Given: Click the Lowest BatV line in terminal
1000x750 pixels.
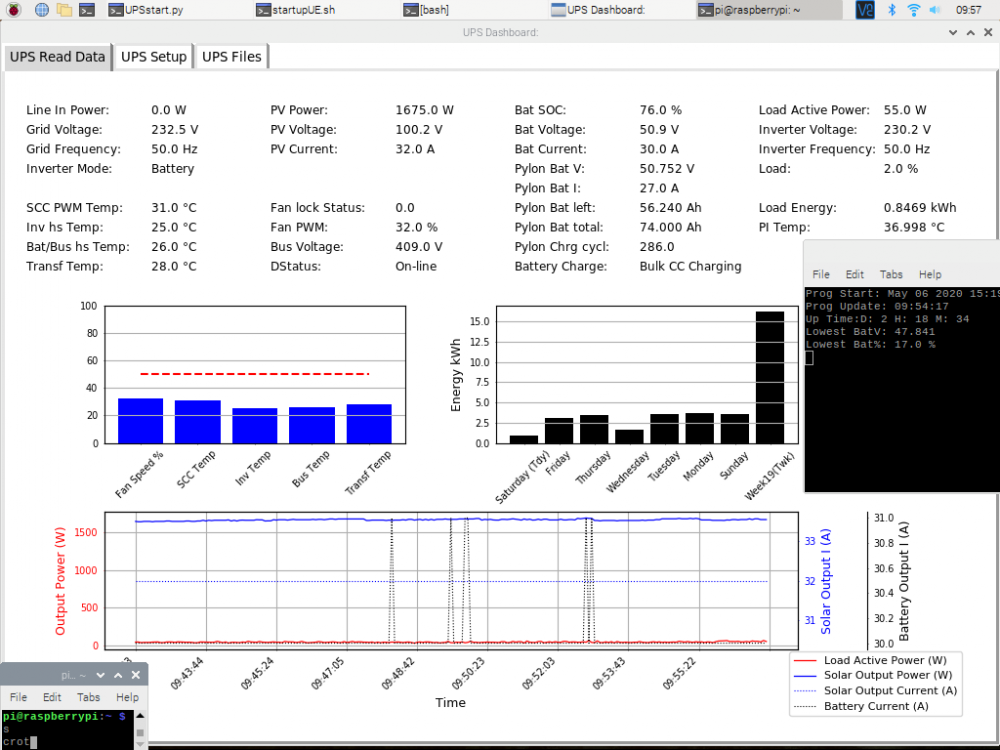Looking at the screenshot, I should pyautogui.click(x=870, y=332).
